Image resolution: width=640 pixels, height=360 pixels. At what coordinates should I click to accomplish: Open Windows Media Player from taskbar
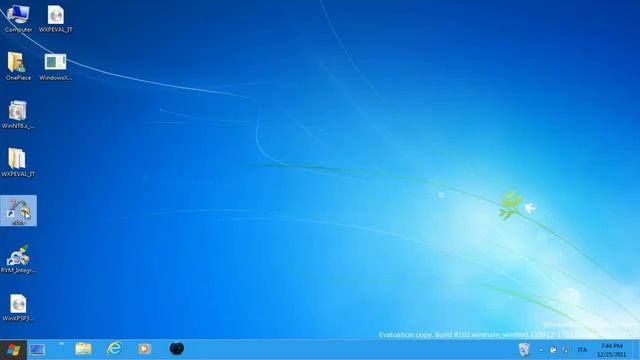(144, 349)
